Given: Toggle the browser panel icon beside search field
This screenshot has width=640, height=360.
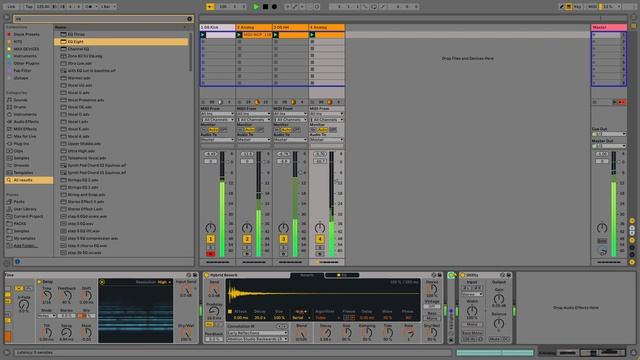Looking at the screenshot, I should [7, 18].
